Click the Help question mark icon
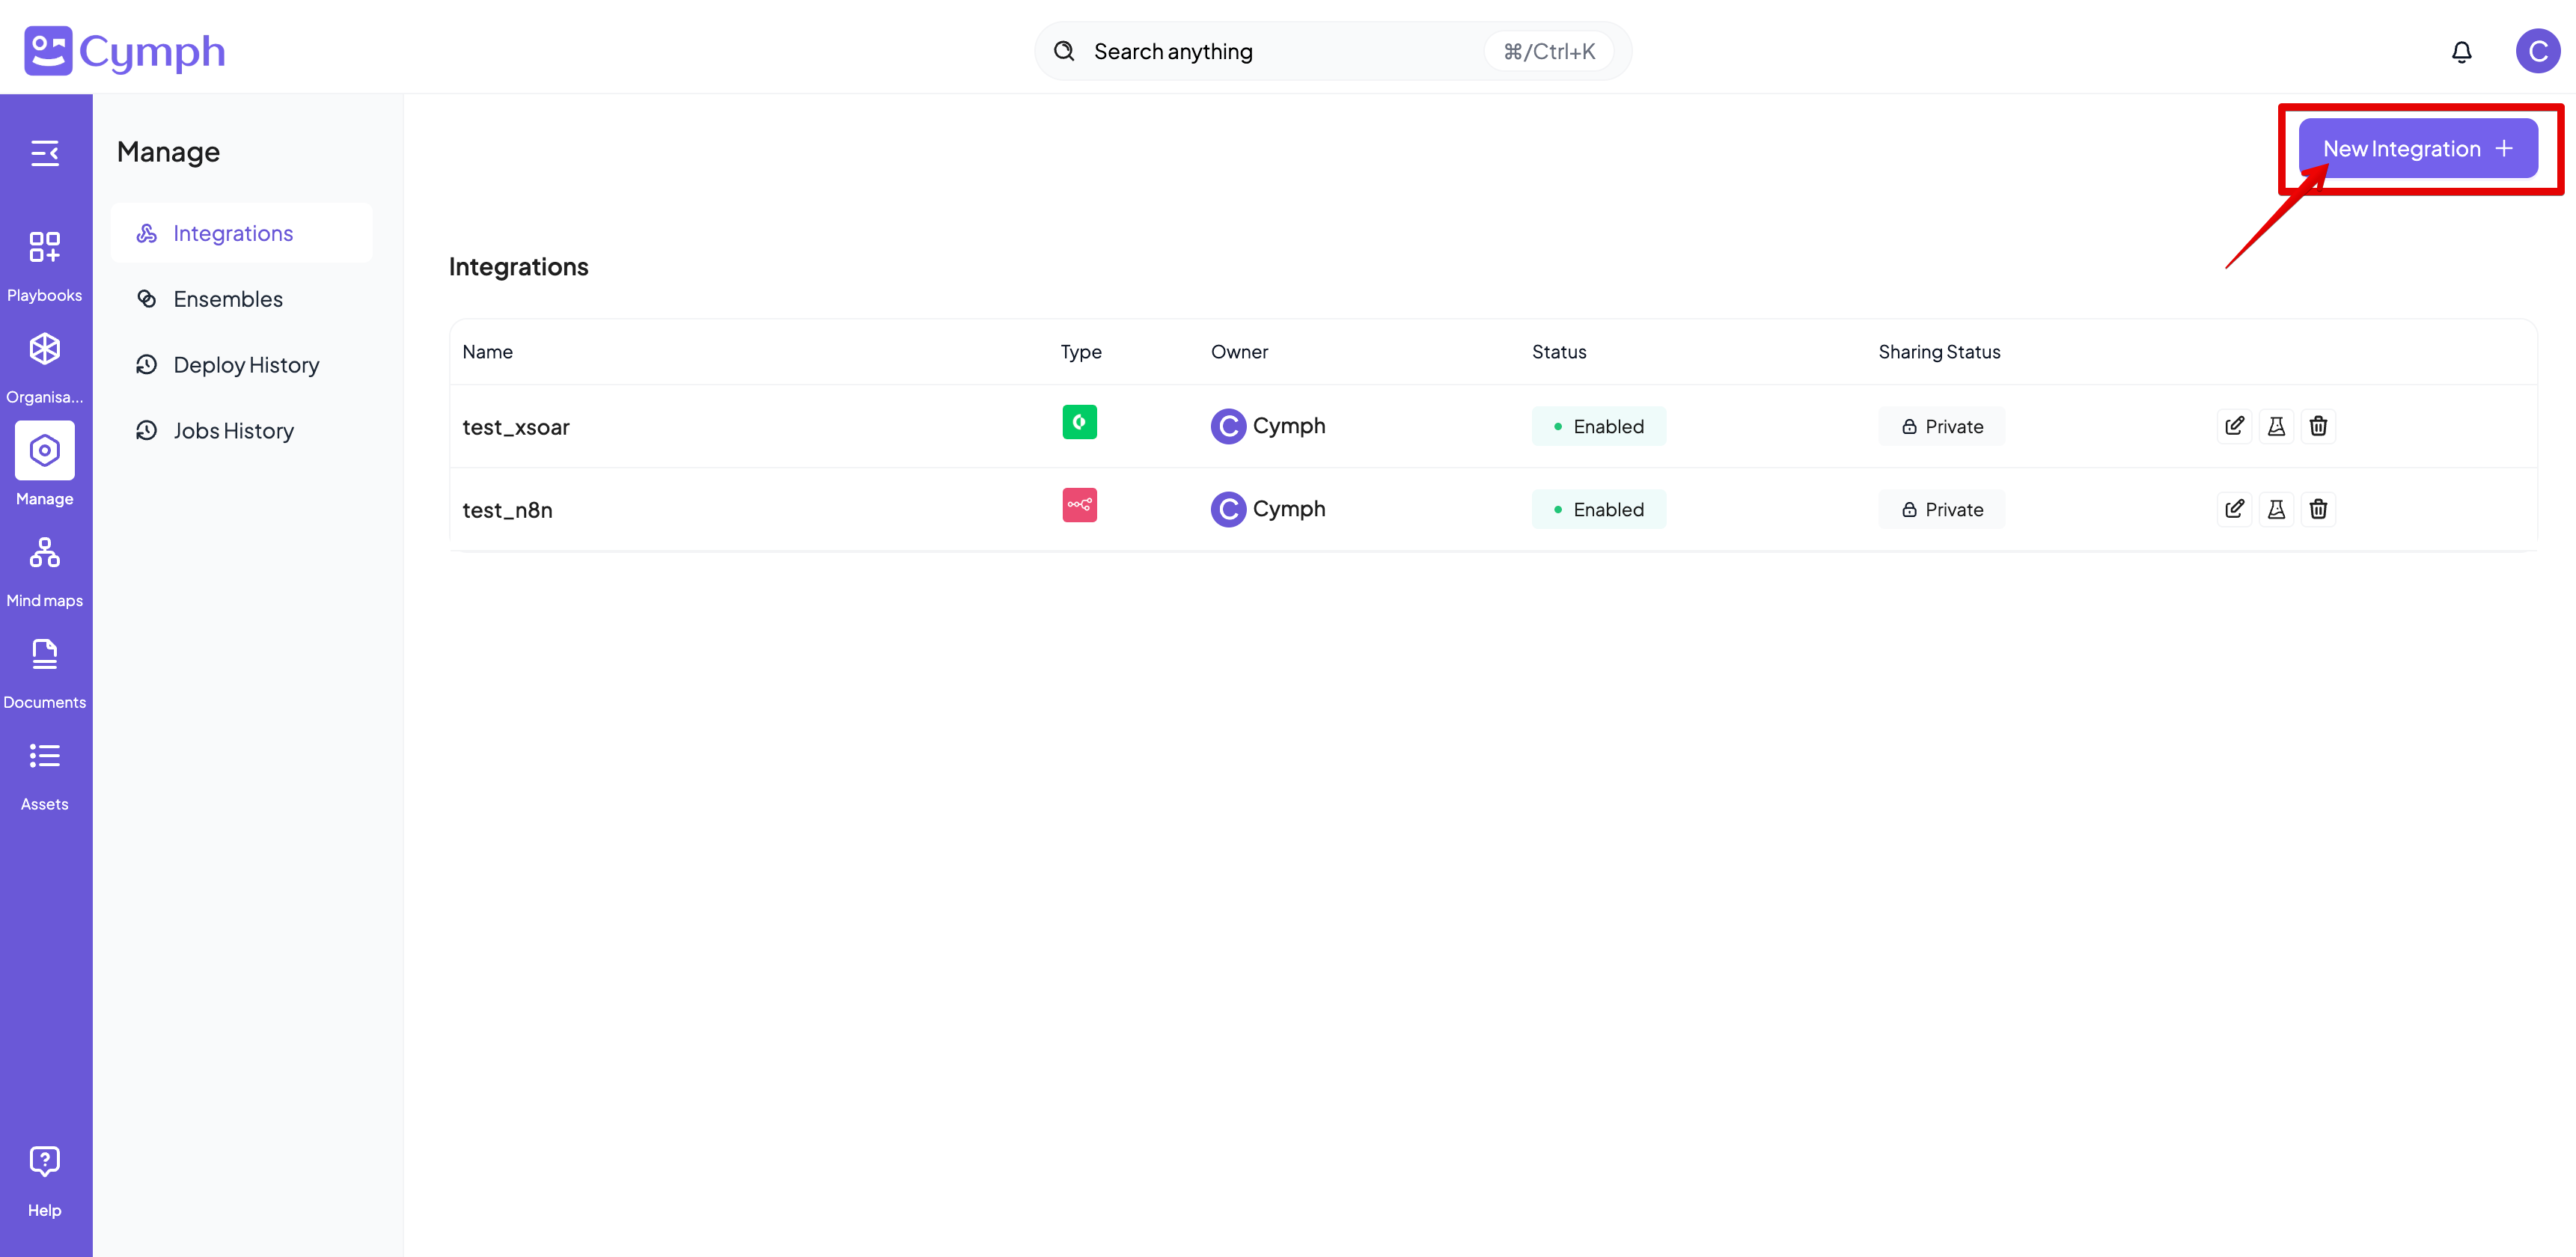 pyautogui.click(x=45, y=1160)
